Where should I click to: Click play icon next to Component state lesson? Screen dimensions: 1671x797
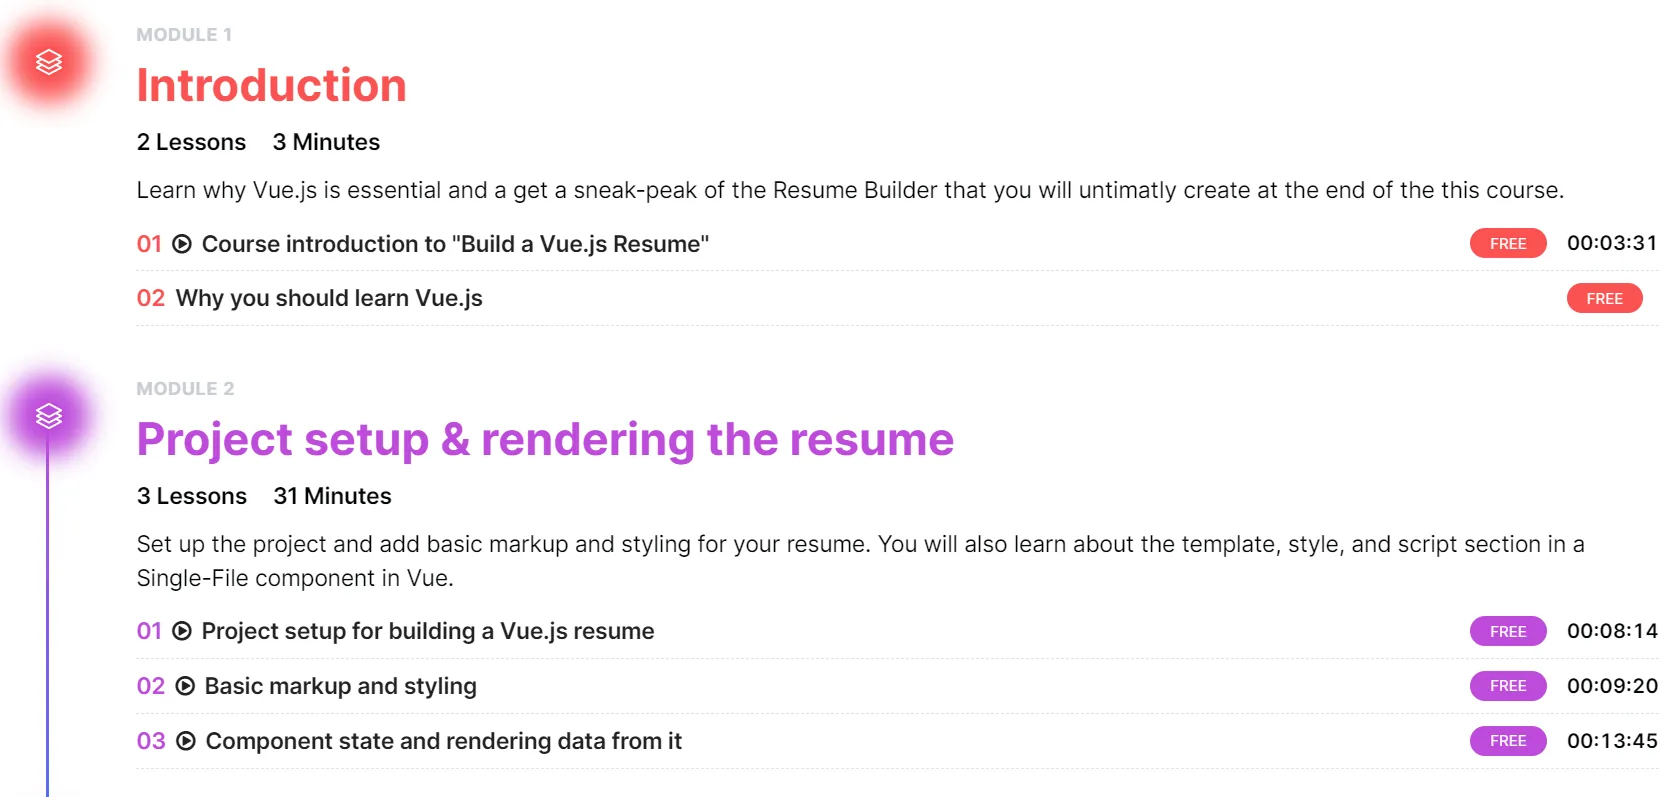pos(186,741)
